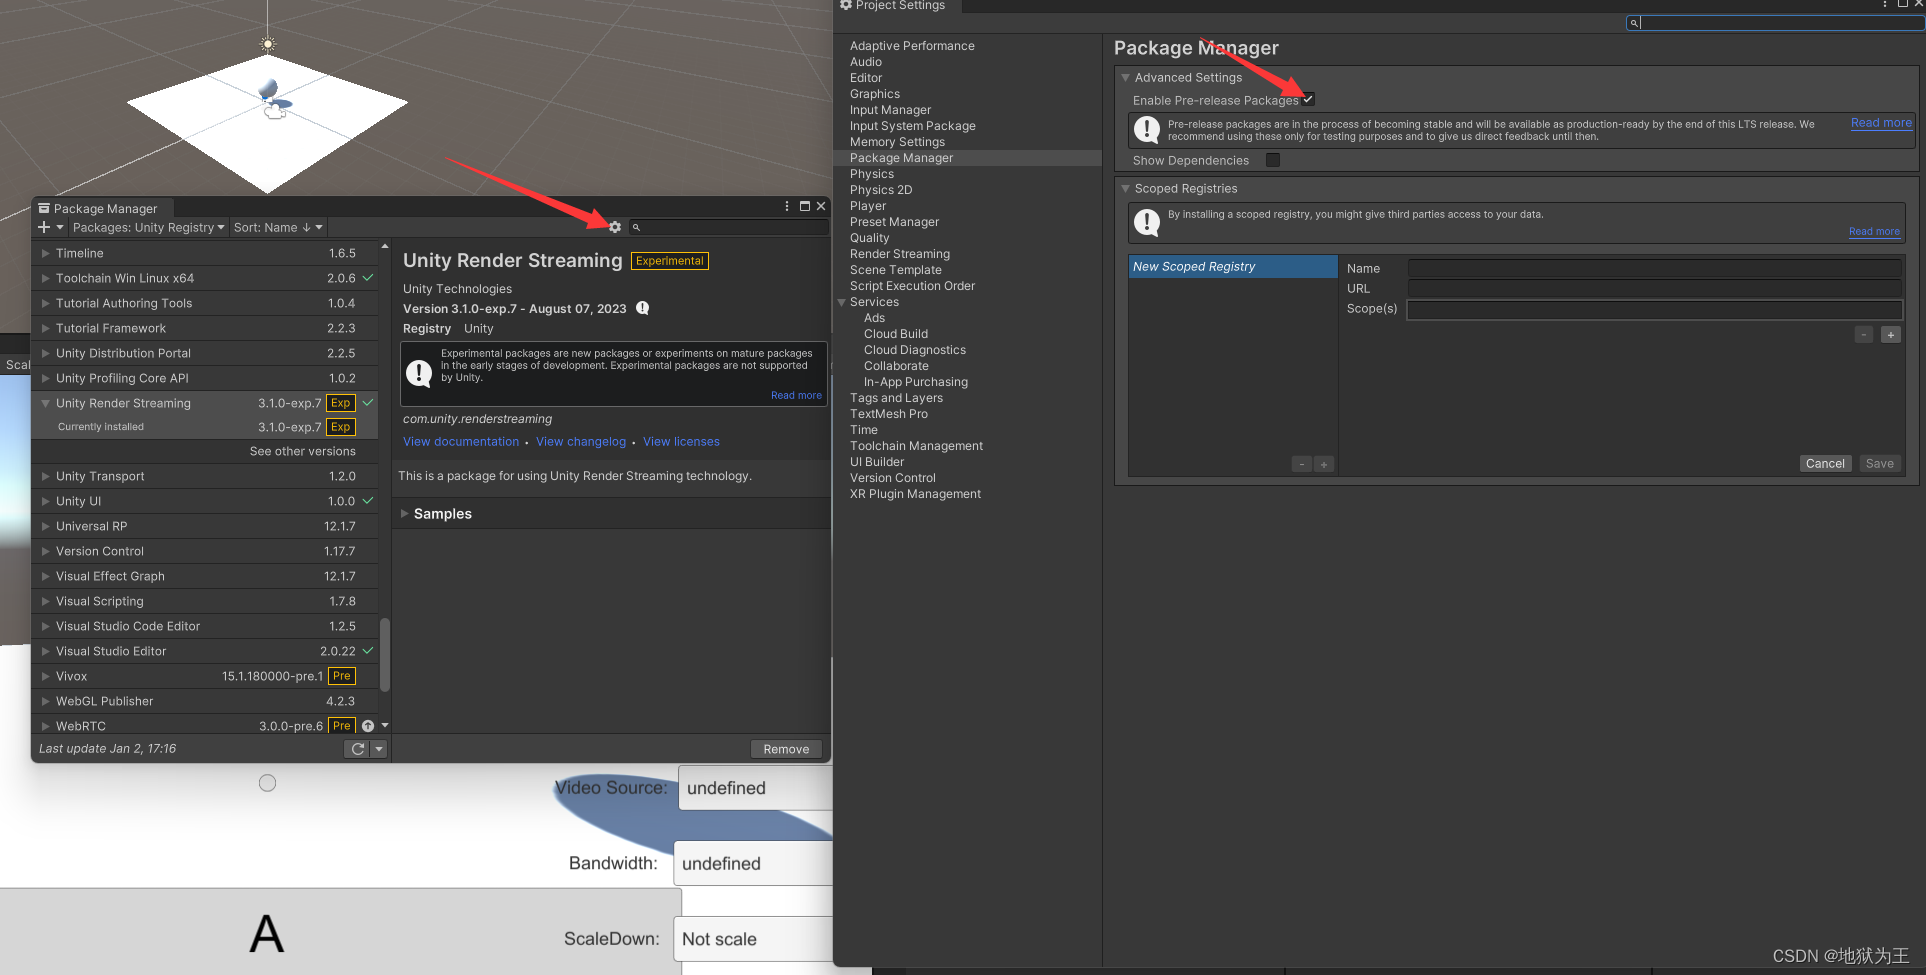Select Adaptive Performance settings category
The height and width of the screenshot is (975, 1926).
[912, 46]
